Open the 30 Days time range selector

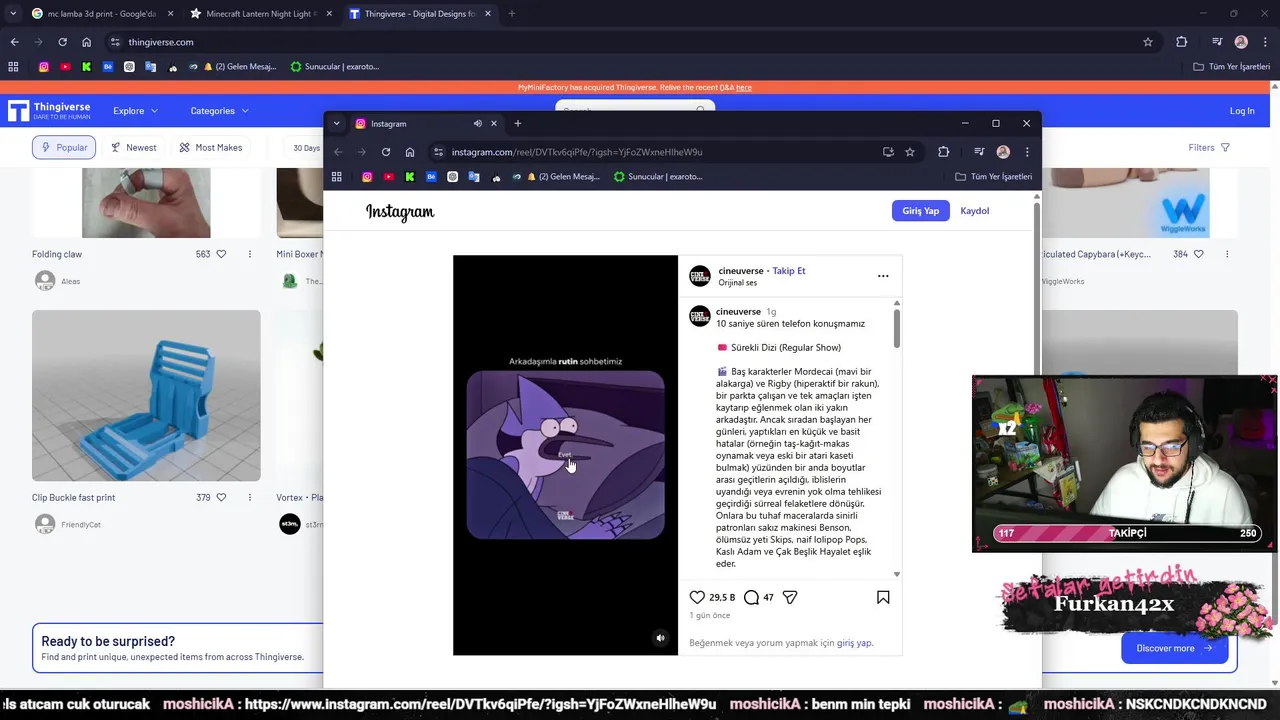tap(306, 148)
